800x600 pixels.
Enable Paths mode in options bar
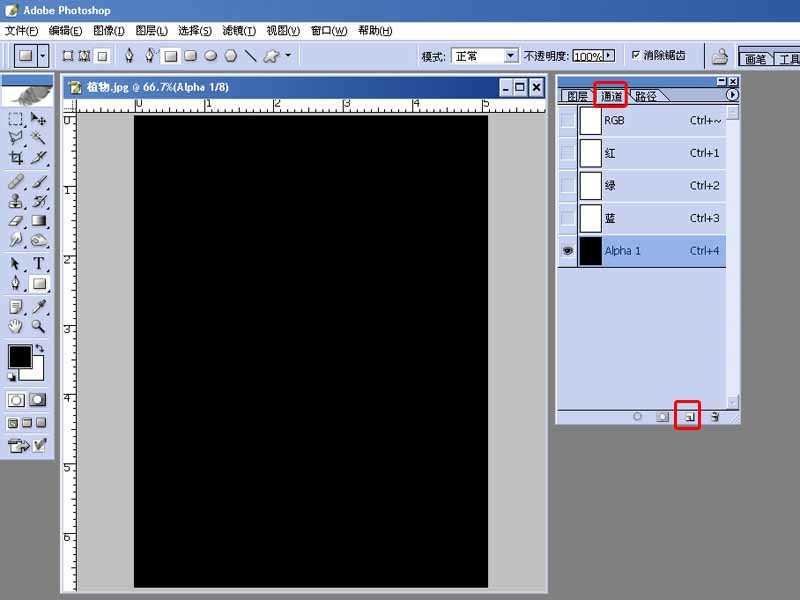click(85, 56)
